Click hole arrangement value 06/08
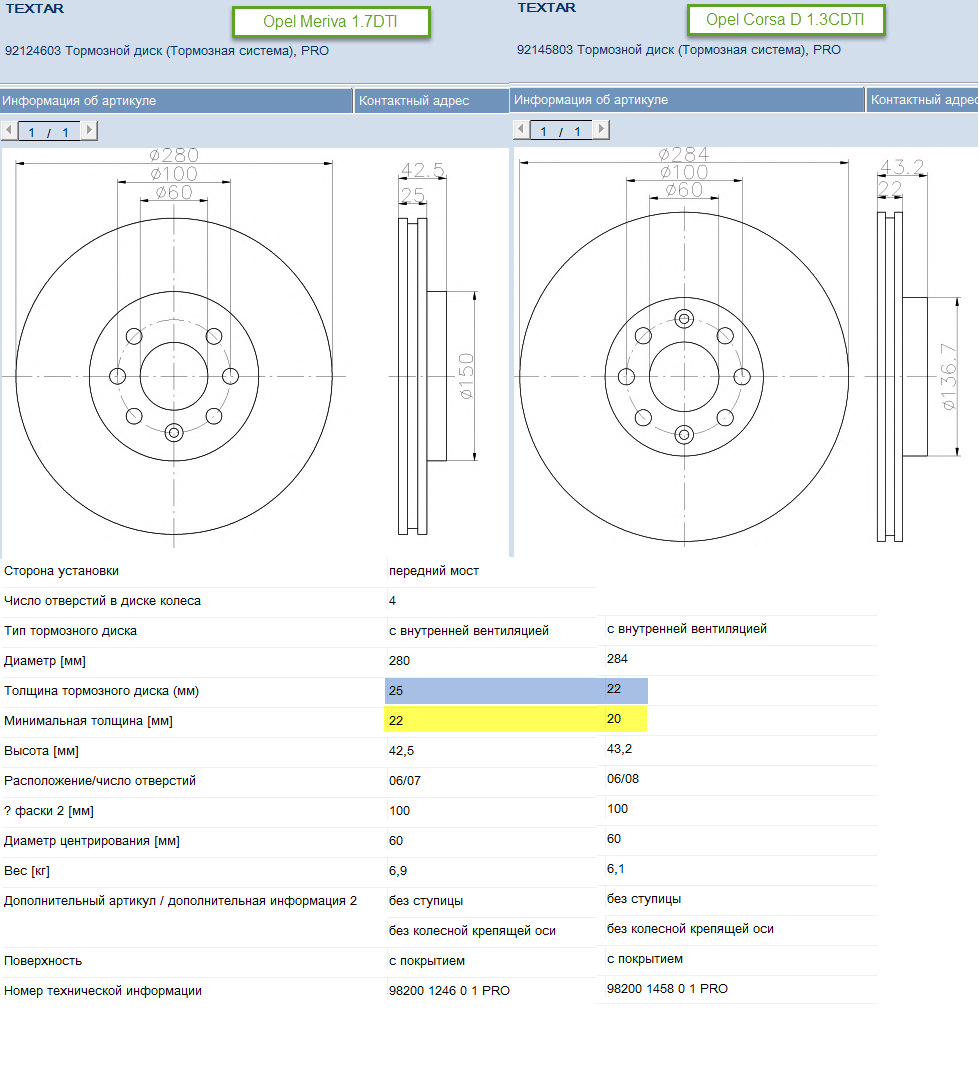The image size is (979, 1076). tap(623, 779)
